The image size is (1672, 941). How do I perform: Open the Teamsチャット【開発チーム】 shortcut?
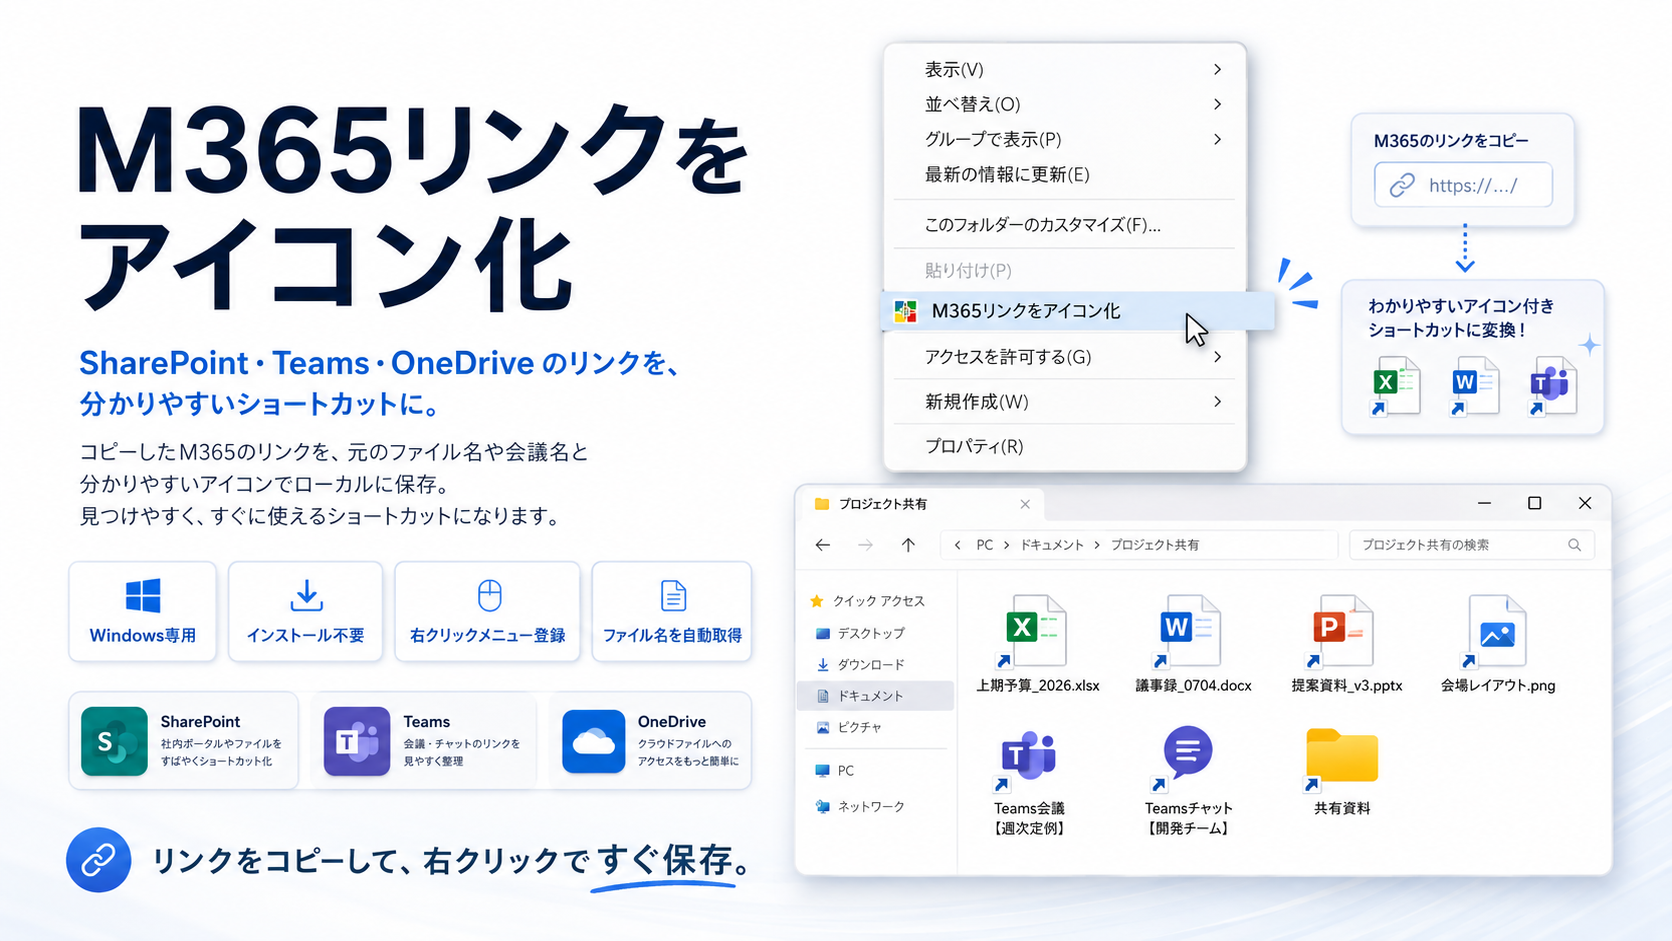coord(1188,783)
